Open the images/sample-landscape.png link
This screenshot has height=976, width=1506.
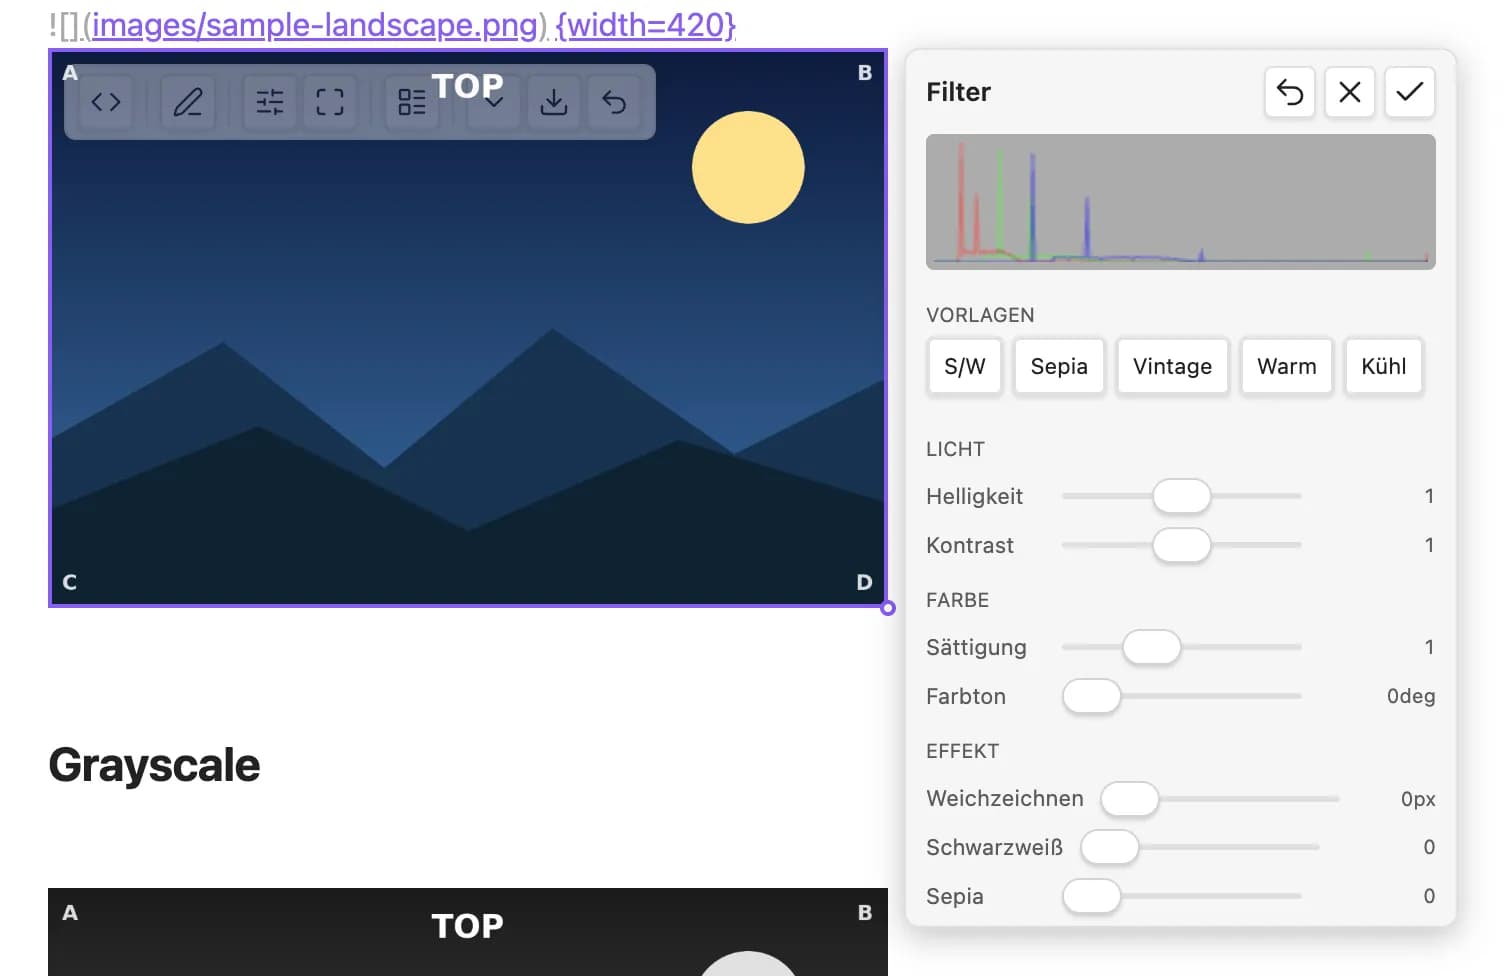coord(315,24)
